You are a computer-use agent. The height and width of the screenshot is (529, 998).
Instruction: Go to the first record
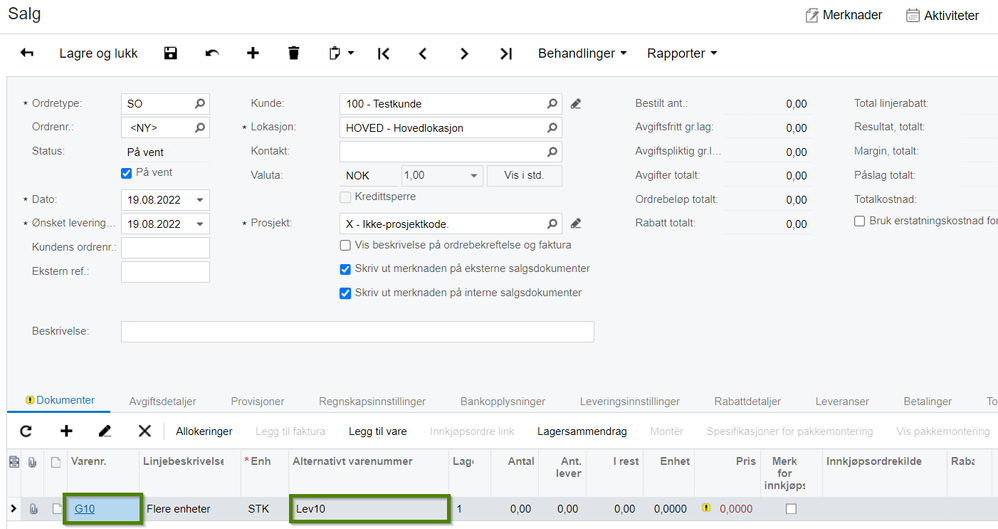[383, 53]
